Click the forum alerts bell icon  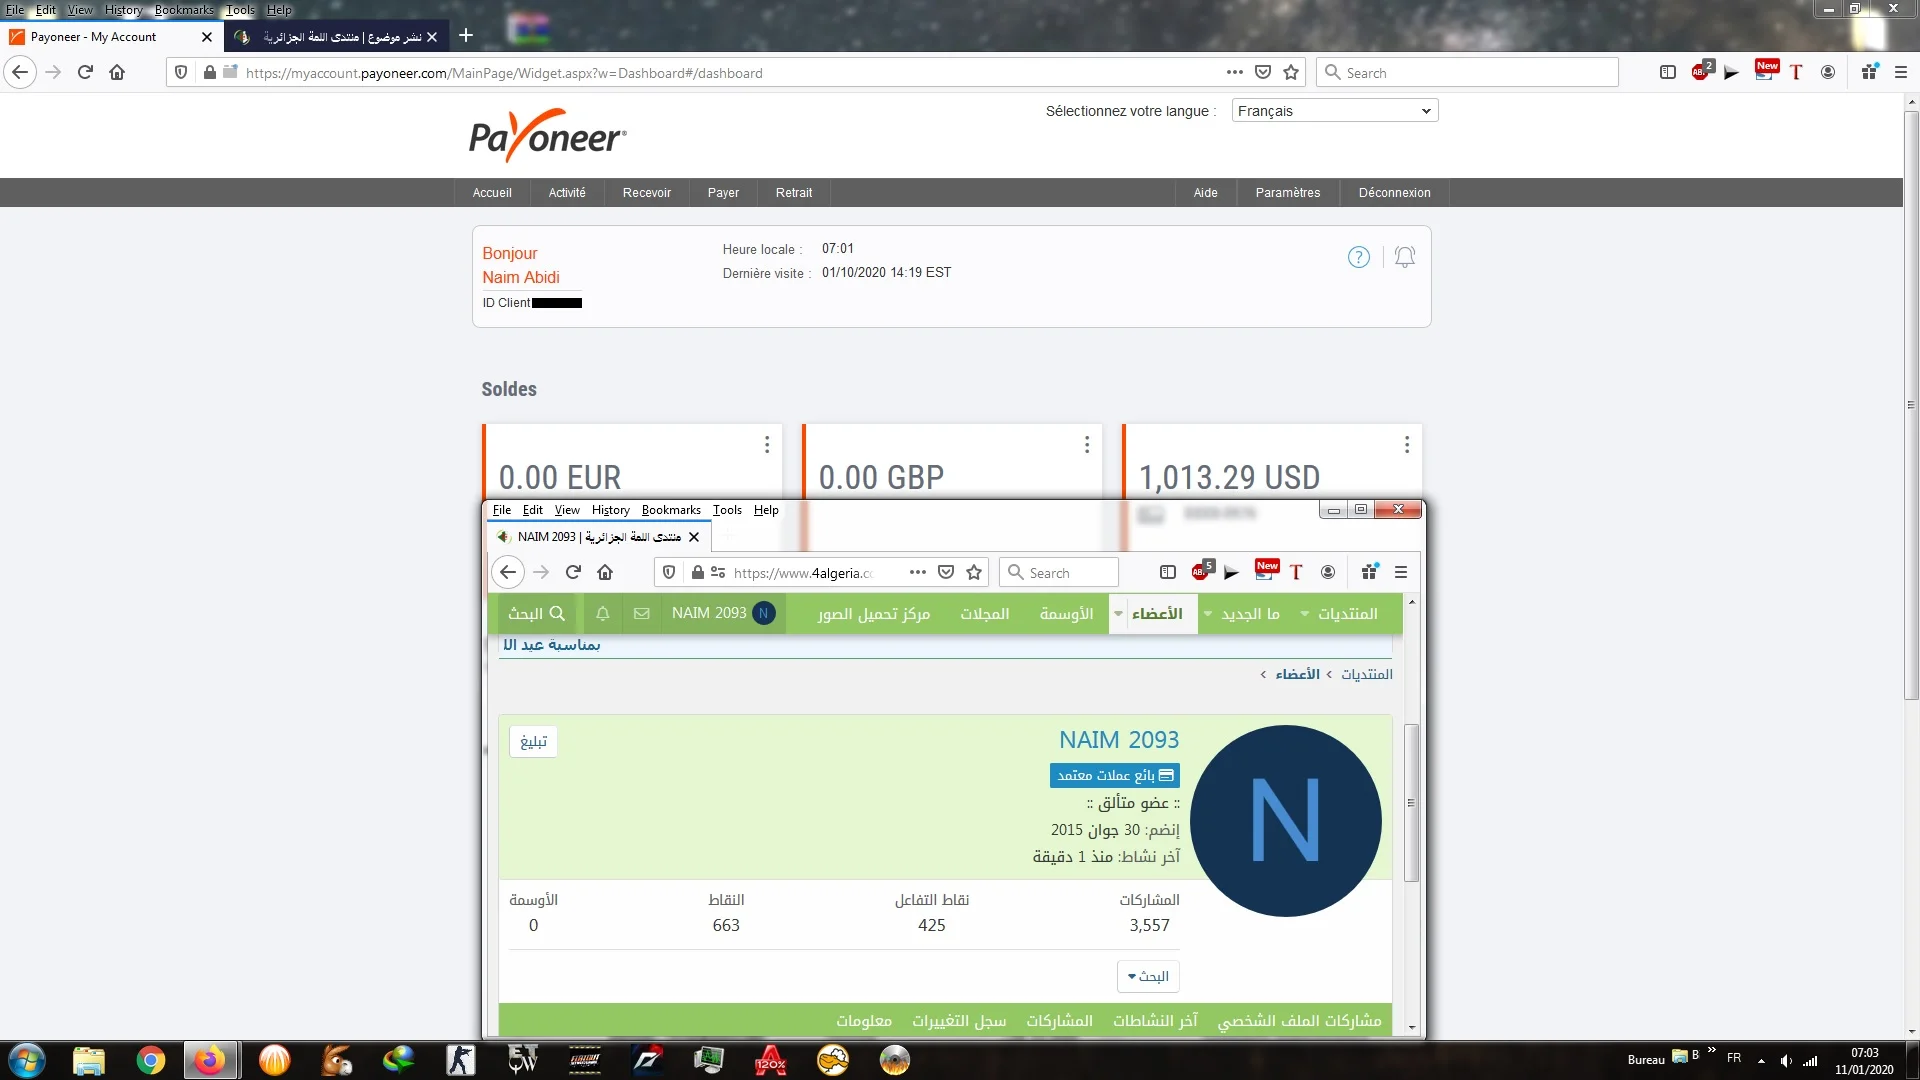(603, 613)
